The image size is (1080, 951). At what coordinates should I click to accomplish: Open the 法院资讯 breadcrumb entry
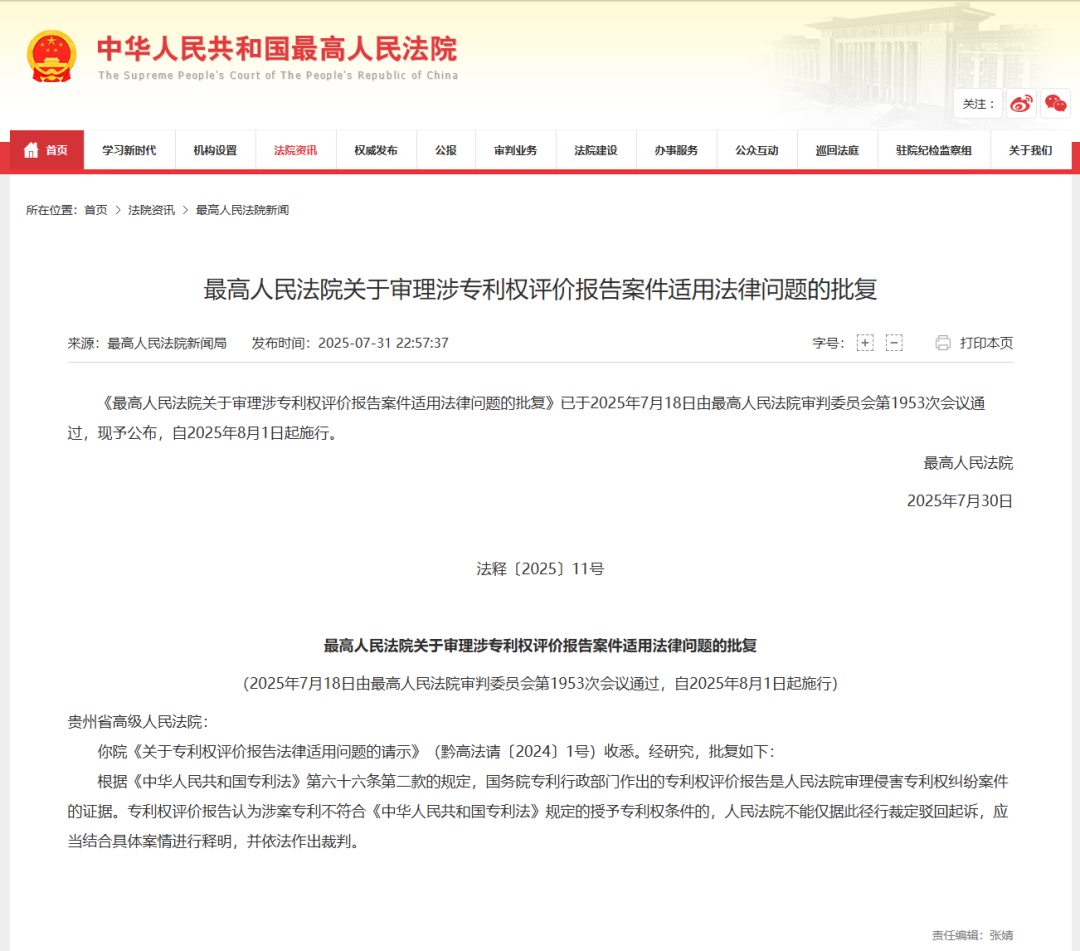tap(149, 210)
